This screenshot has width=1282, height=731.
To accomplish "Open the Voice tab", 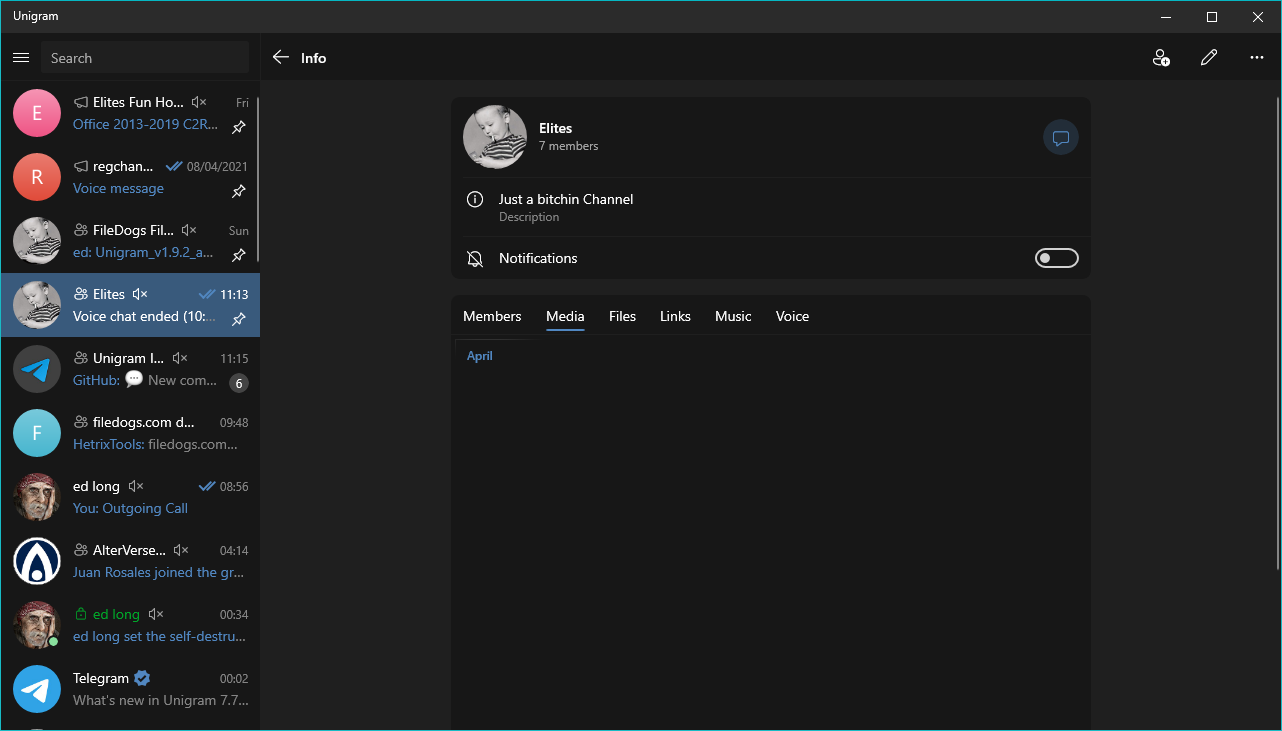I will click(x=792, y=316).
